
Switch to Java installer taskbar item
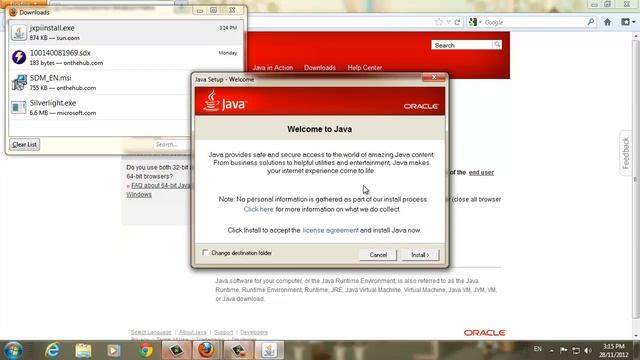pyautogui.click(x=269, y=350)
